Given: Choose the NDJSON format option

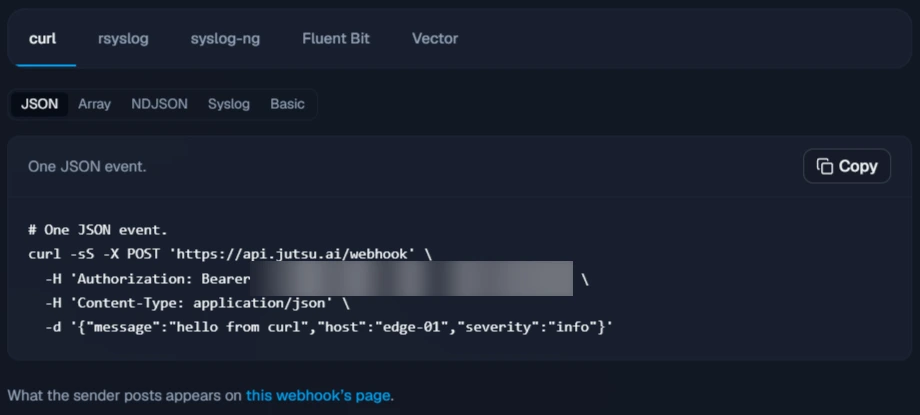Looking at the screenshot, I should 160,104.
